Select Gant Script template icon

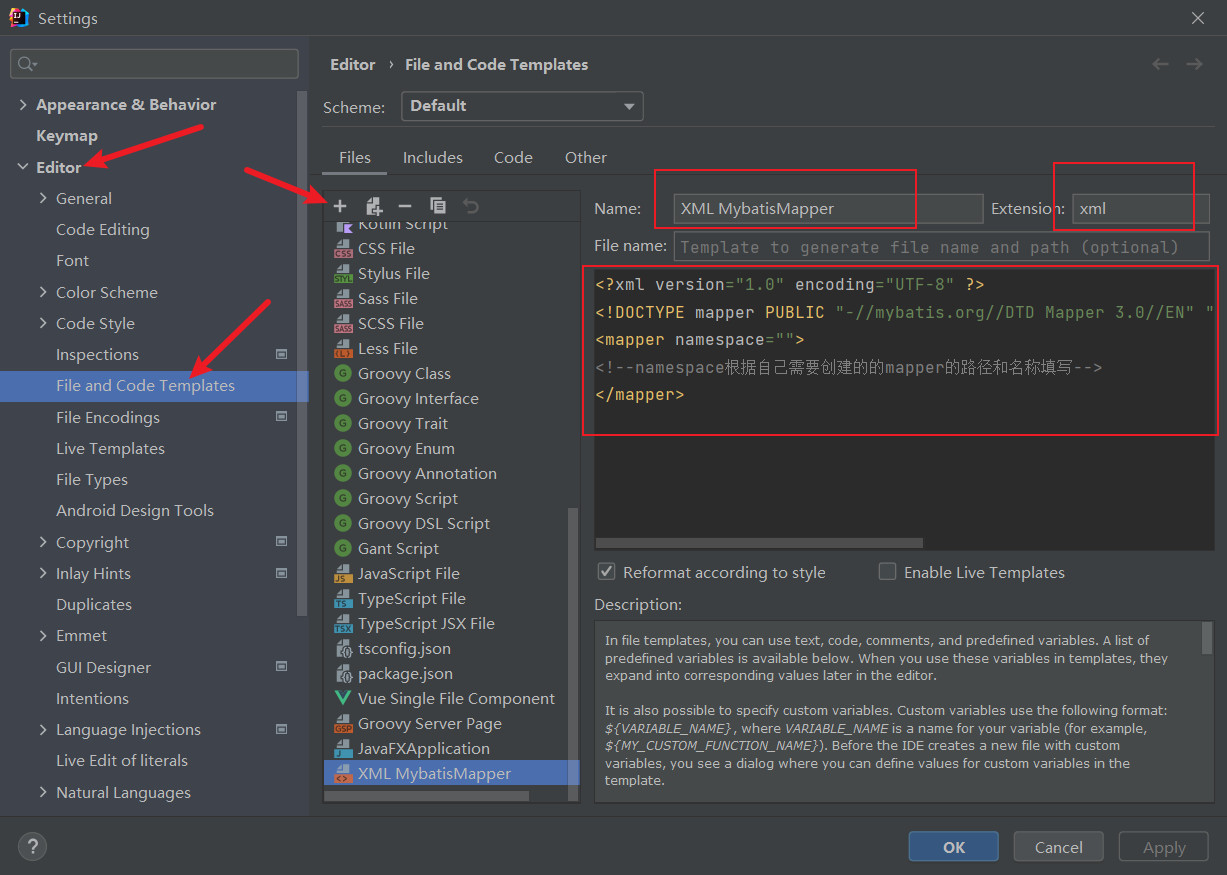tap(343, 549)
